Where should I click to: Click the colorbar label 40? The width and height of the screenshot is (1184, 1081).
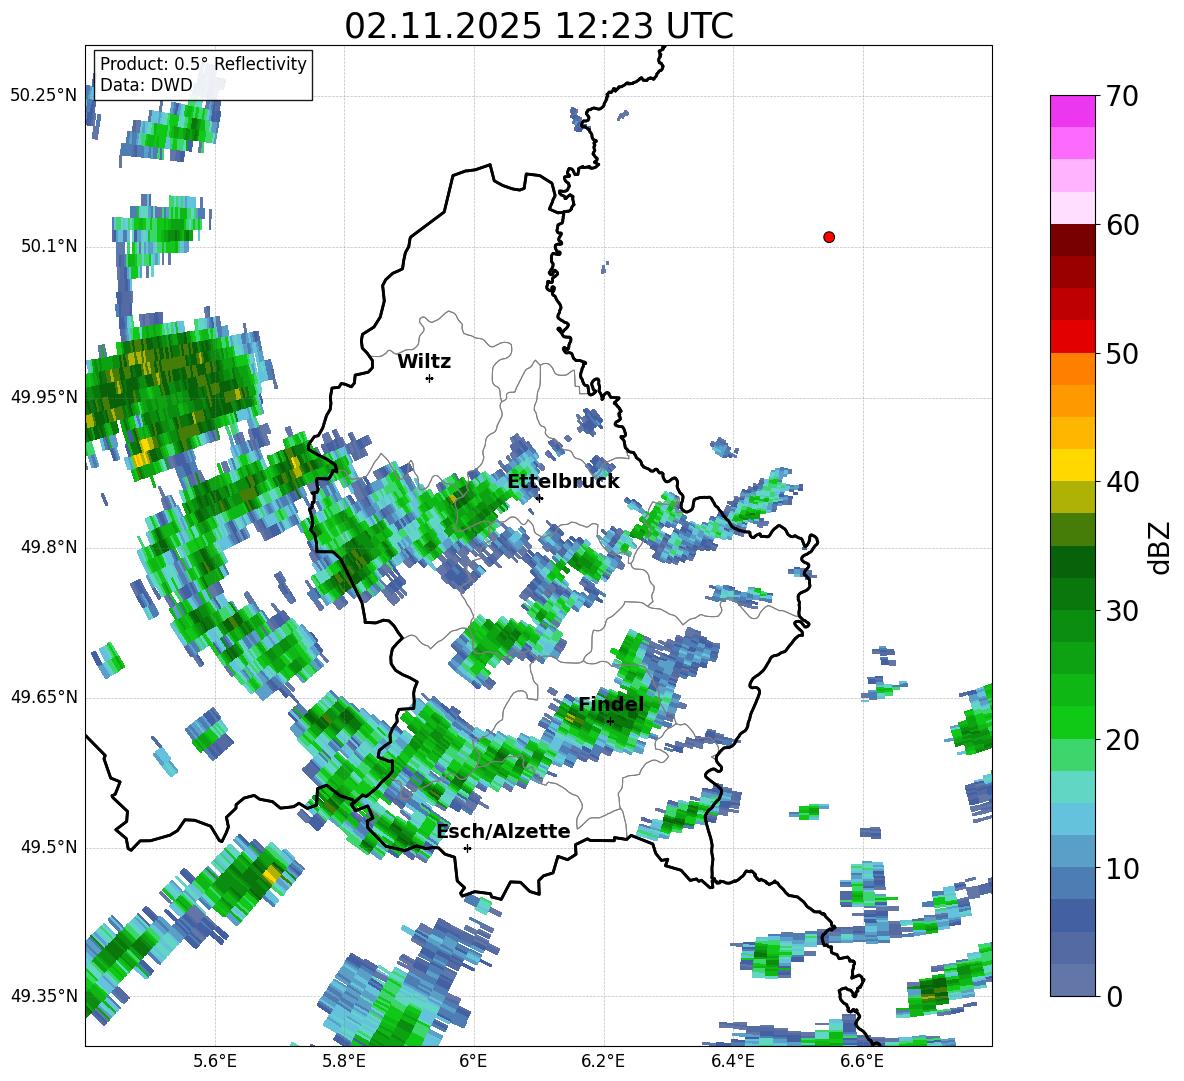pyautogui.click(x=1122, y=482)
